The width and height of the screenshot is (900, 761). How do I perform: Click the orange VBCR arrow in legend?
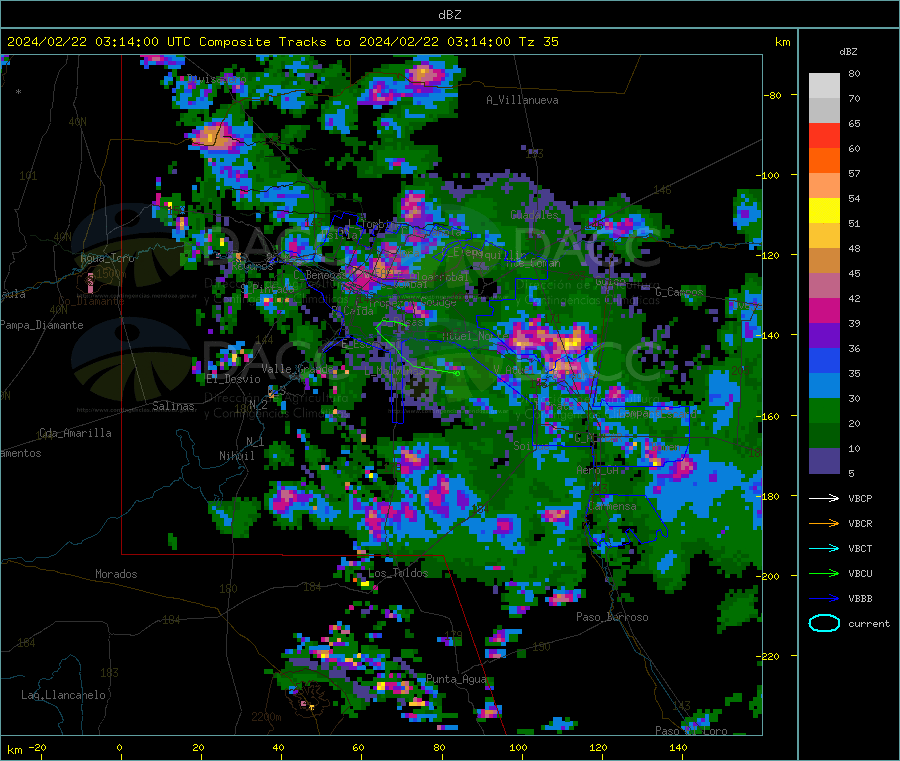(x=824, y=523)
